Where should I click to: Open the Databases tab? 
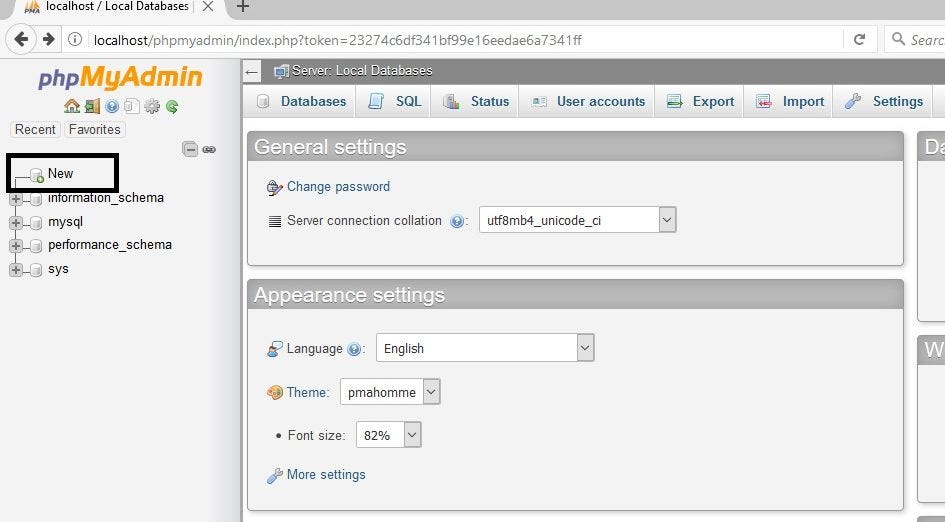point(301,101)
